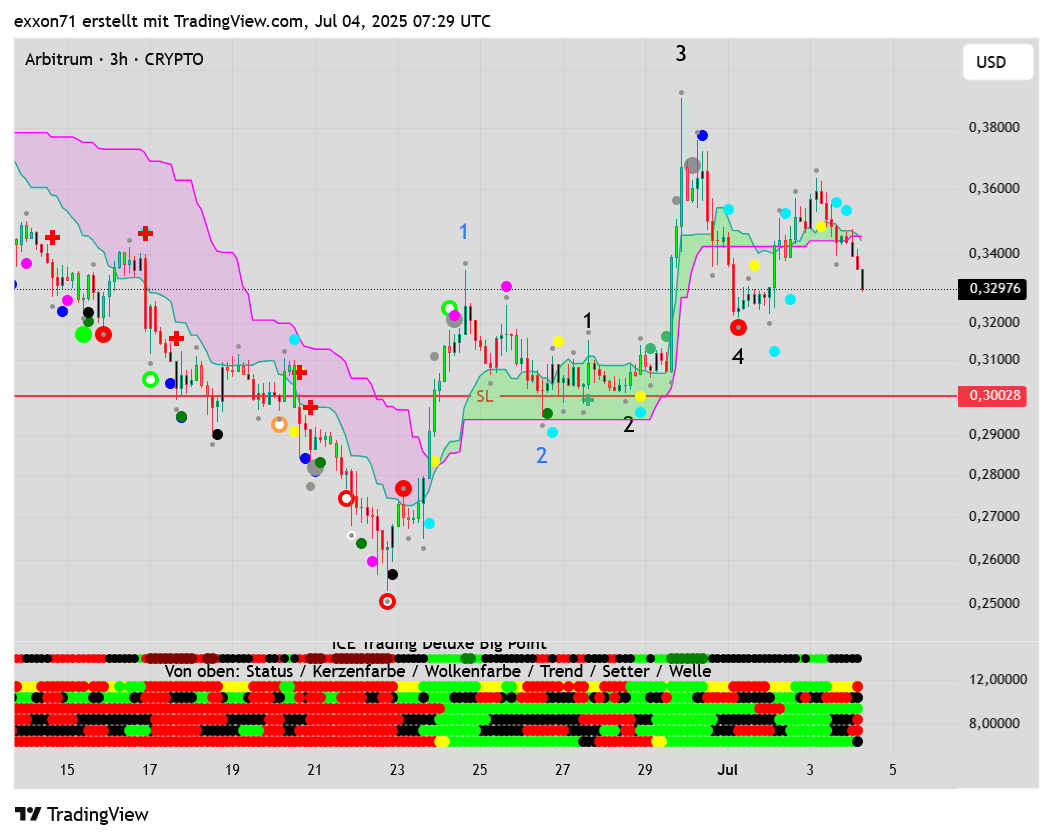Select the black wave label 4

point(738,357)
